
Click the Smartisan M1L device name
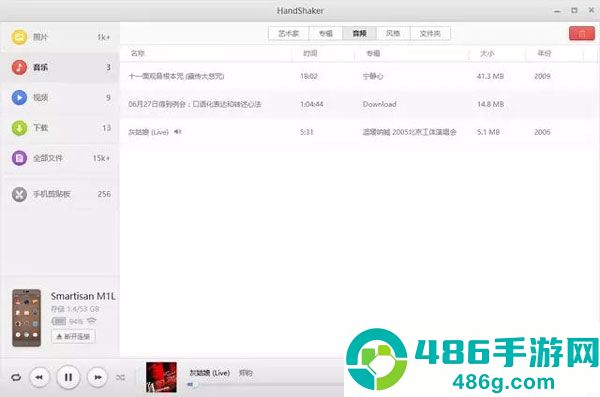click(x=83, y=296)
